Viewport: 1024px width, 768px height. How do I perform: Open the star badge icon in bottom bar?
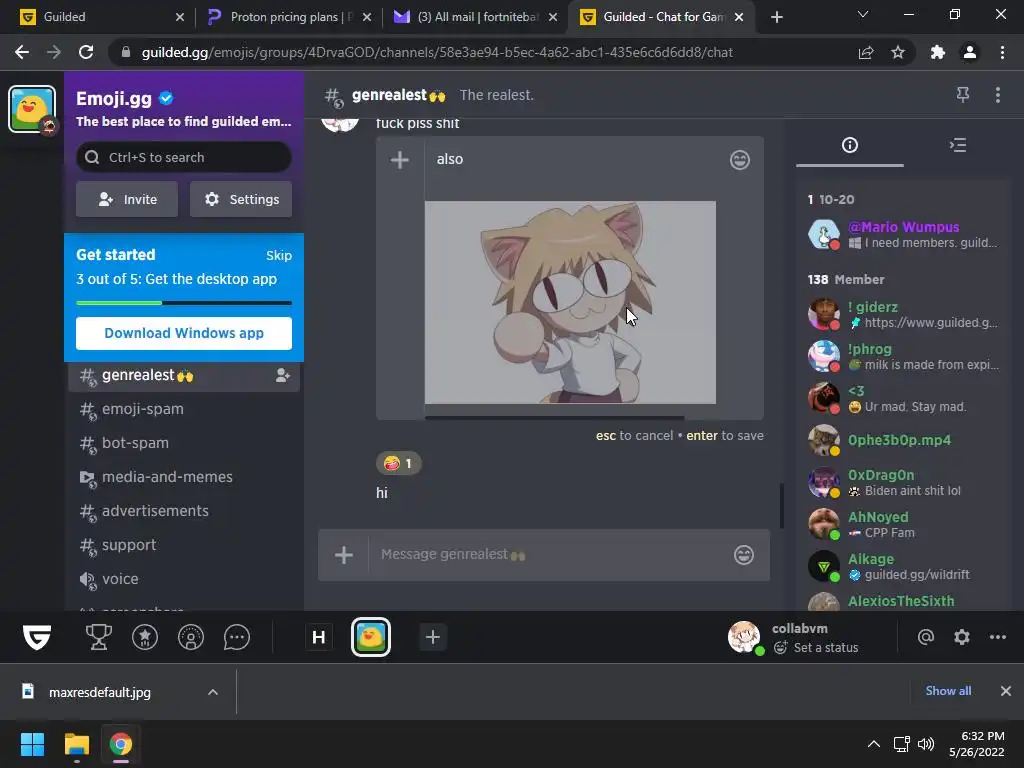[145, 637]
